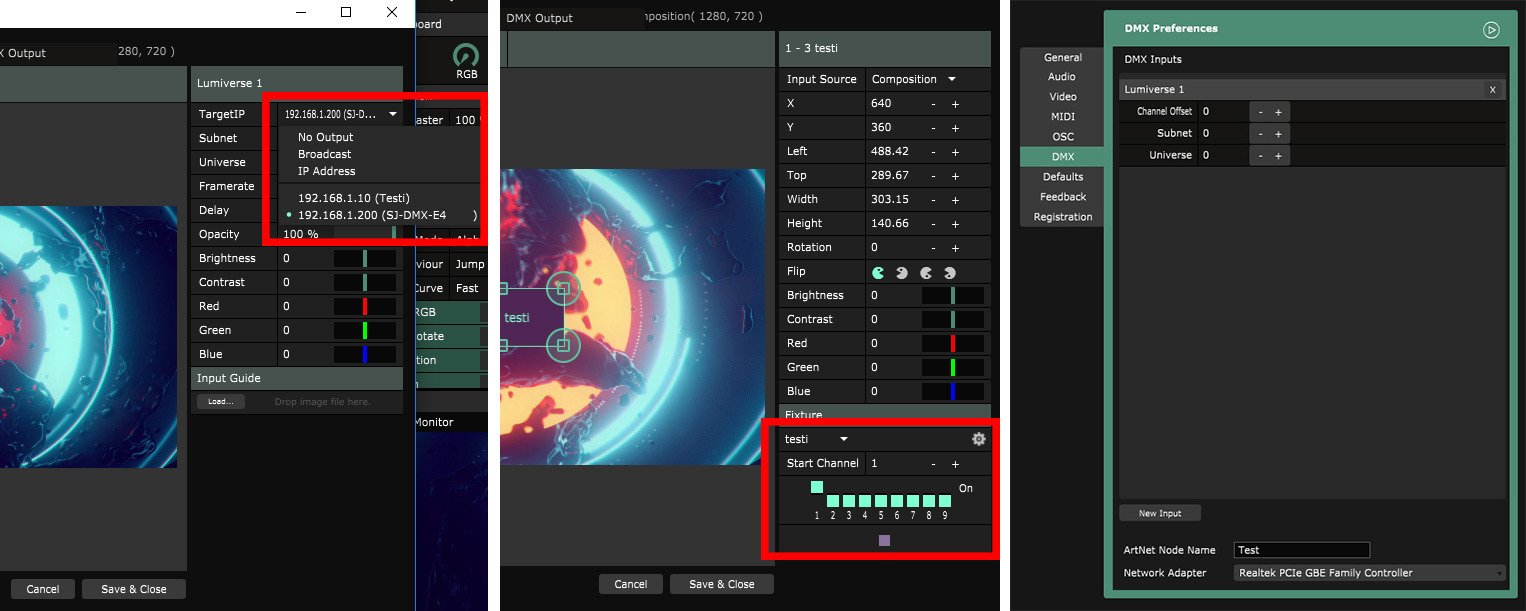Open the testi fixture dropdown
This screenshot has width=1526, height=611.
816,439
